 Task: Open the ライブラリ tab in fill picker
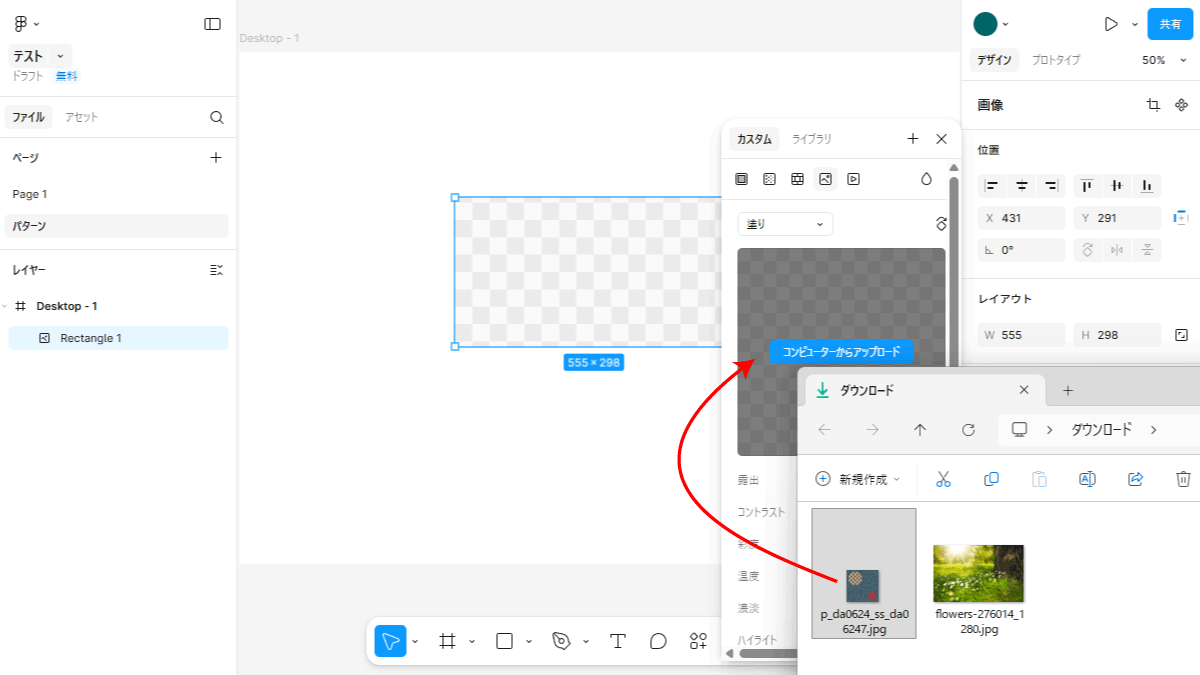(811, 139)
